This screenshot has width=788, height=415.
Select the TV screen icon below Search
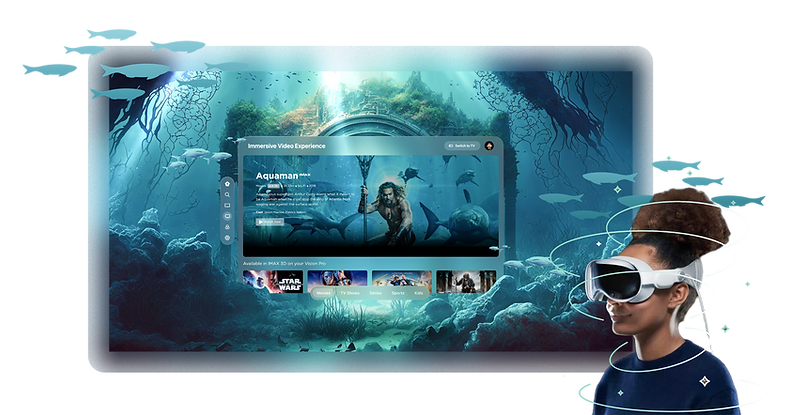(x=227, y=205)
